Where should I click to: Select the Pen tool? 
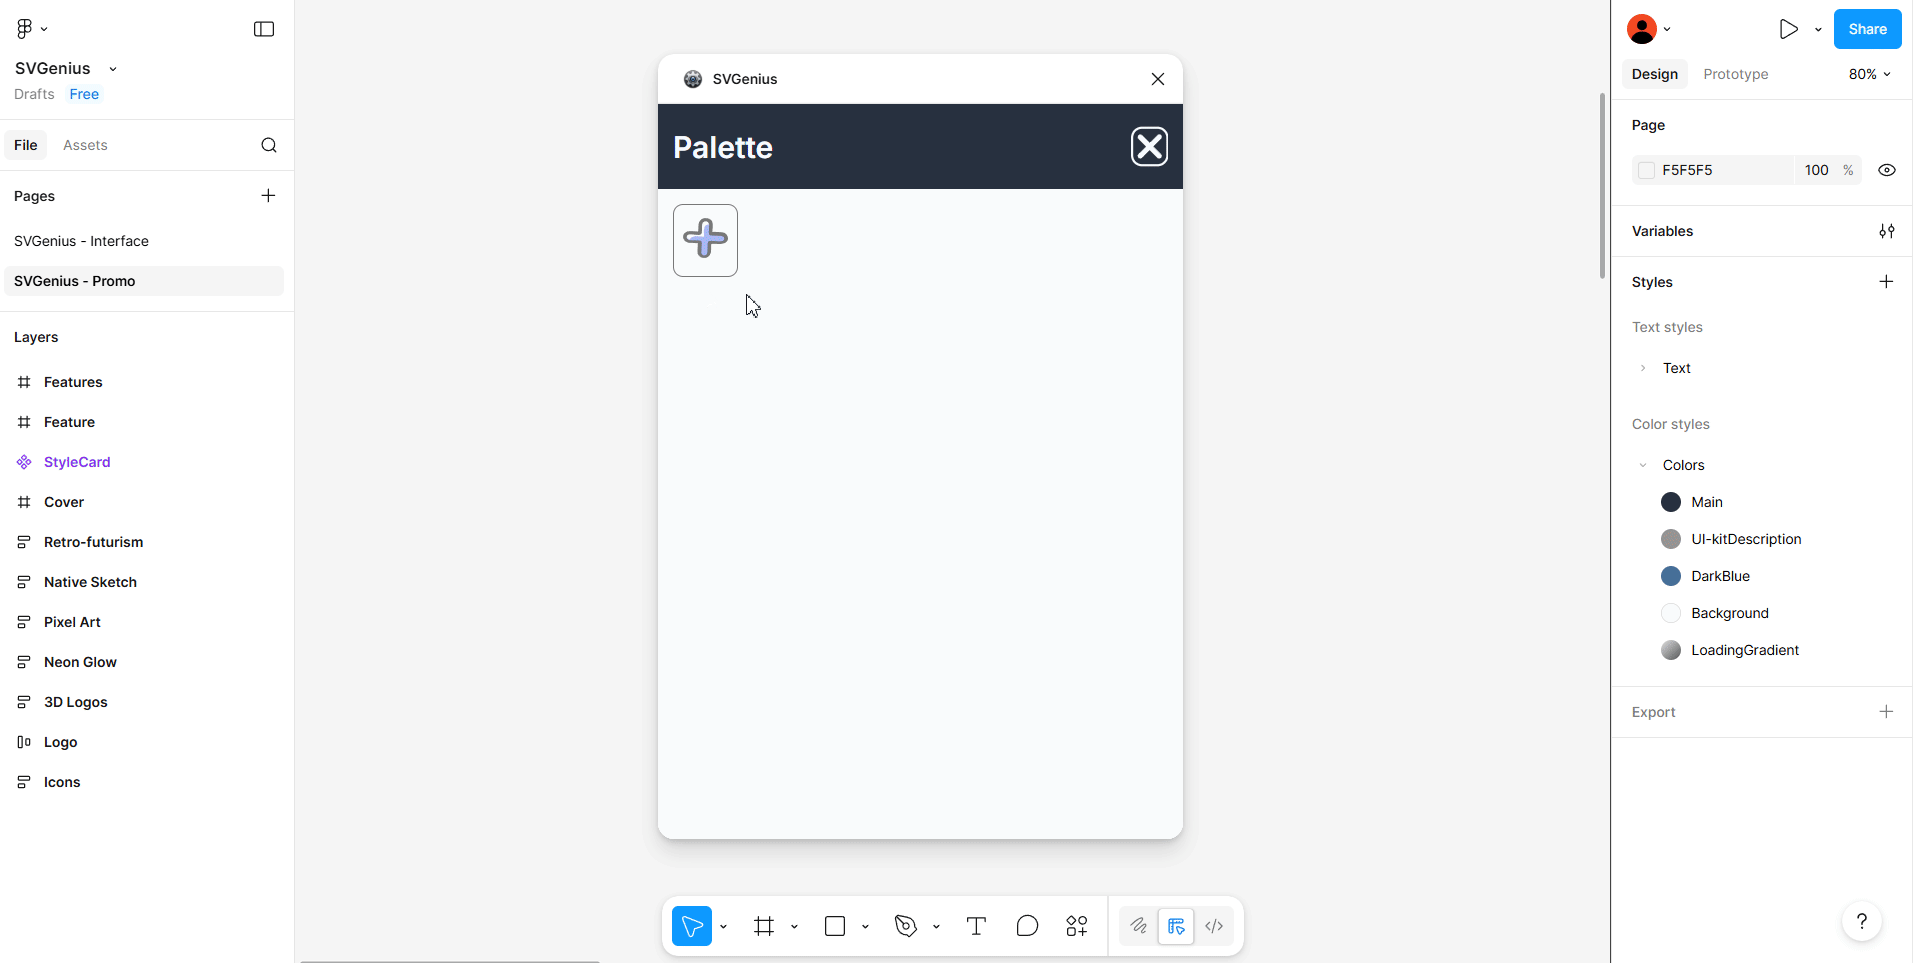click(x=905, y=926)
